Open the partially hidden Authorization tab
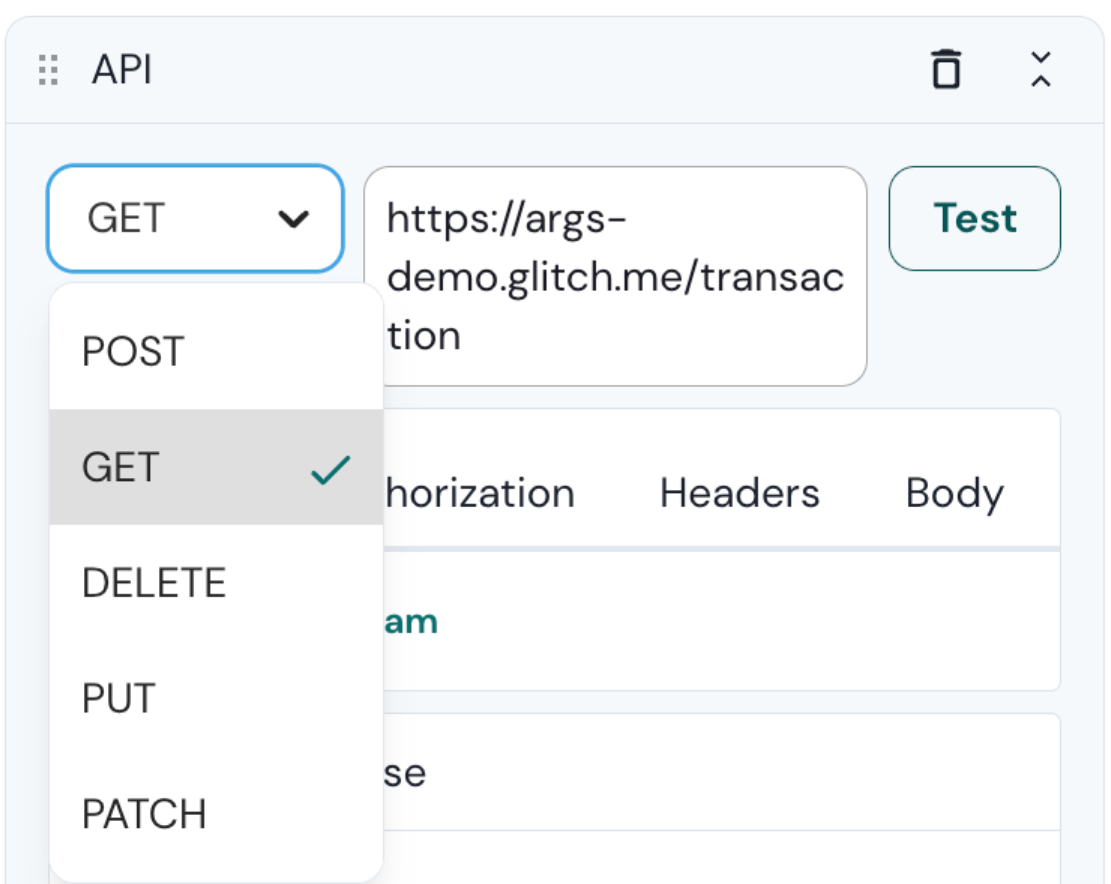1111x884 pixels. coord(480,494)
